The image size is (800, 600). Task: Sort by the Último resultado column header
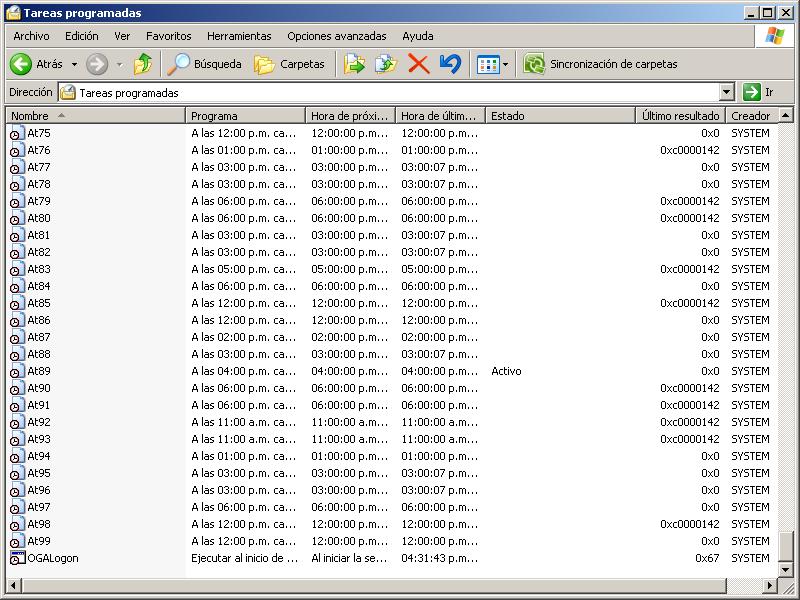(680, 116)
